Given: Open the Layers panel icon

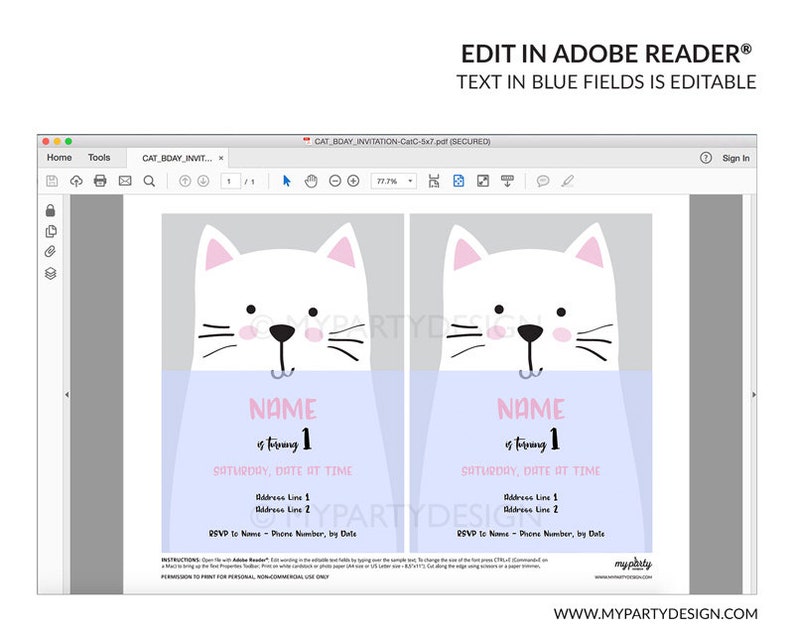Looking at the screenshot, I should click(51, 273).
